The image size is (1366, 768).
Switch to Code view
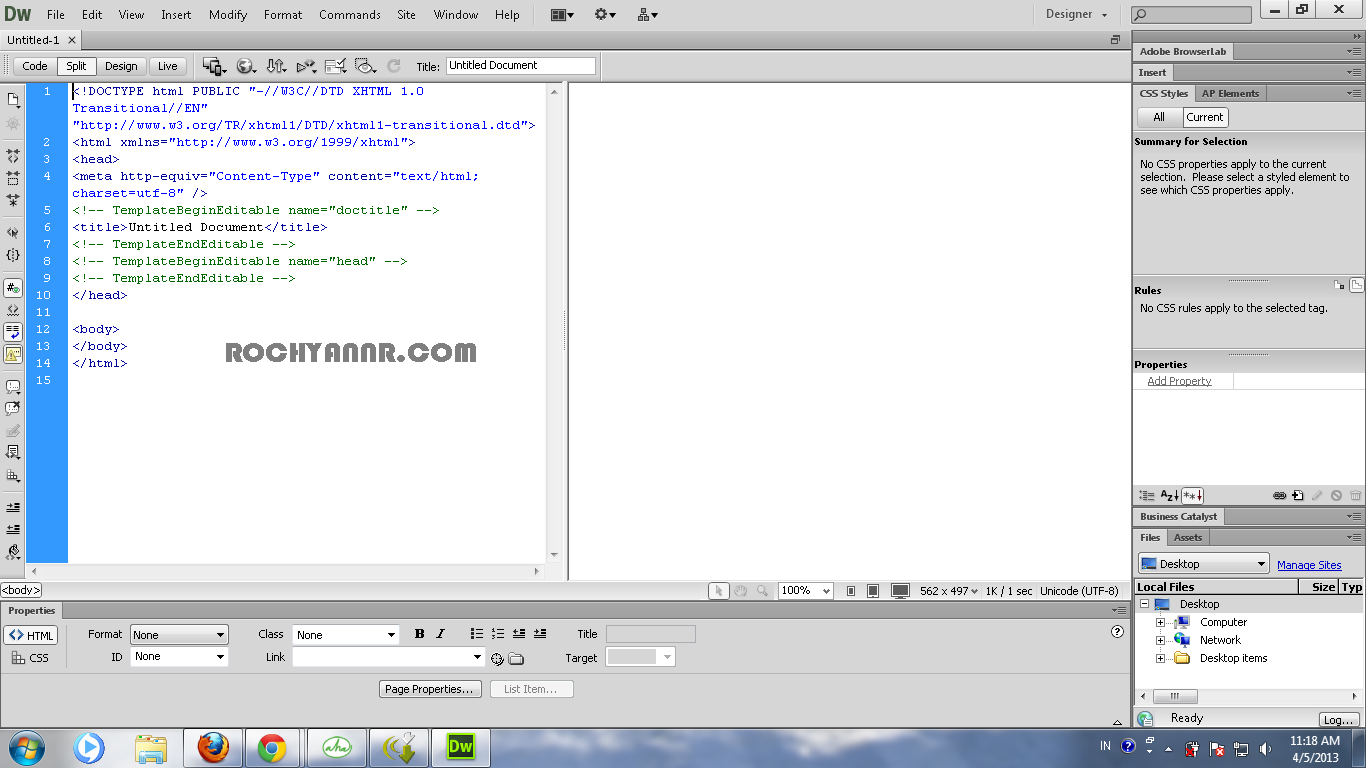(x=35, y=66)
